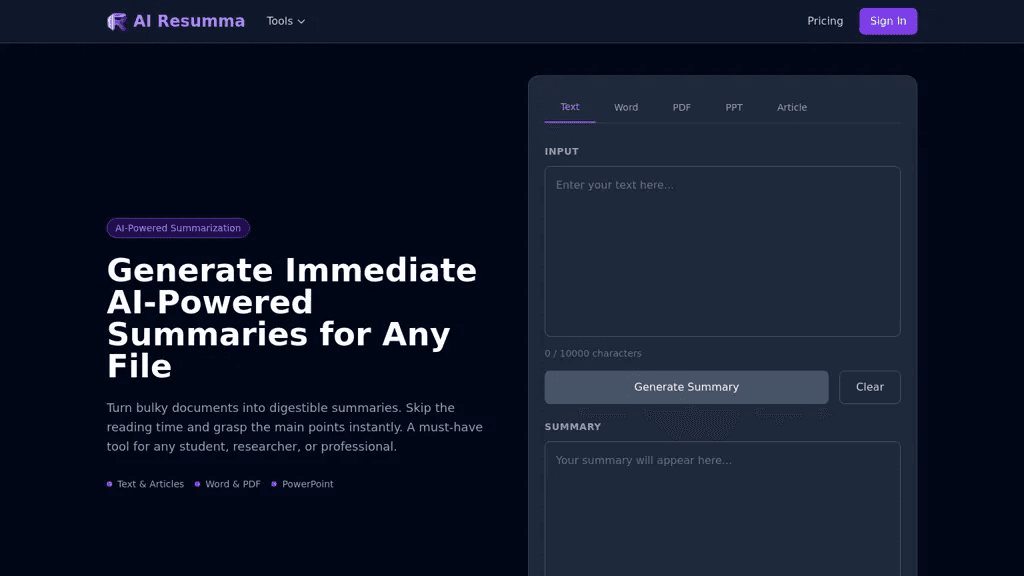This screenshot has width=1024, height=576.
Task: Switch to the Word tab
Action: pos(626,107)
